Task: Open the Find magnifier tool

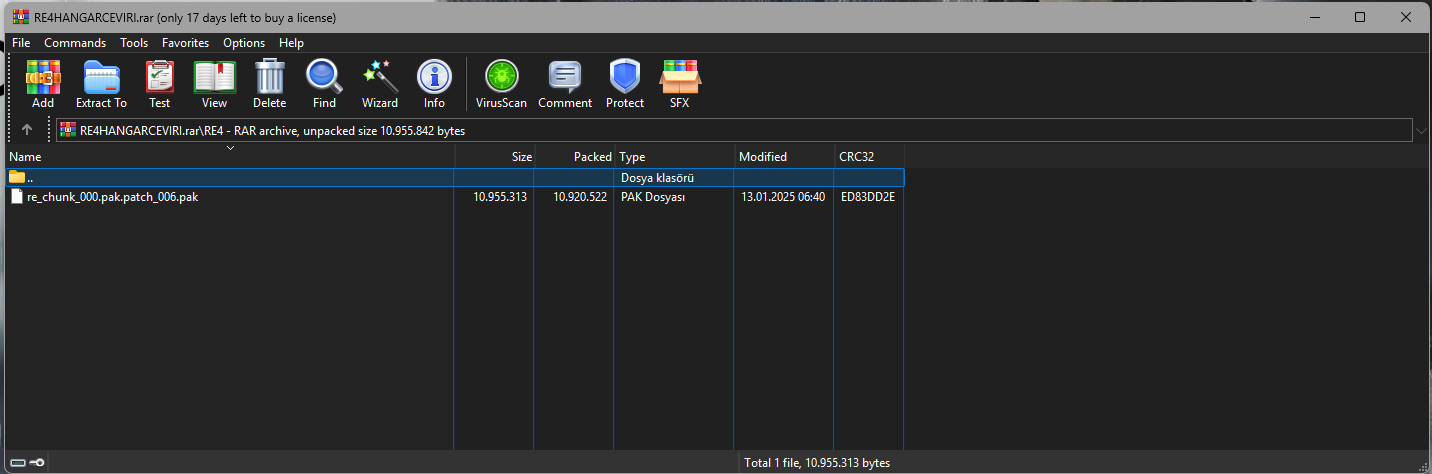Action: [324, 83]
